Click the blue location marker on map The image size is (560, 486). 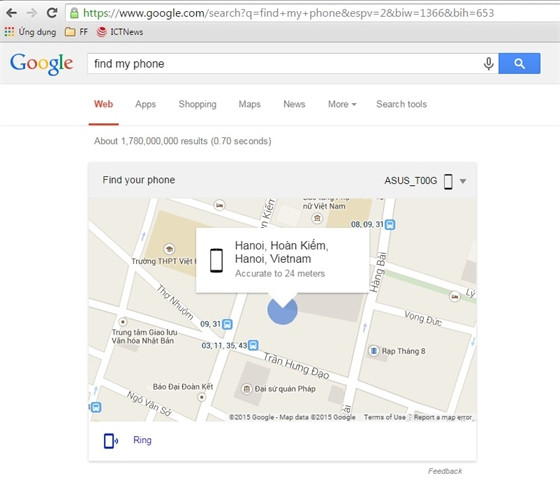coord(282,310)
